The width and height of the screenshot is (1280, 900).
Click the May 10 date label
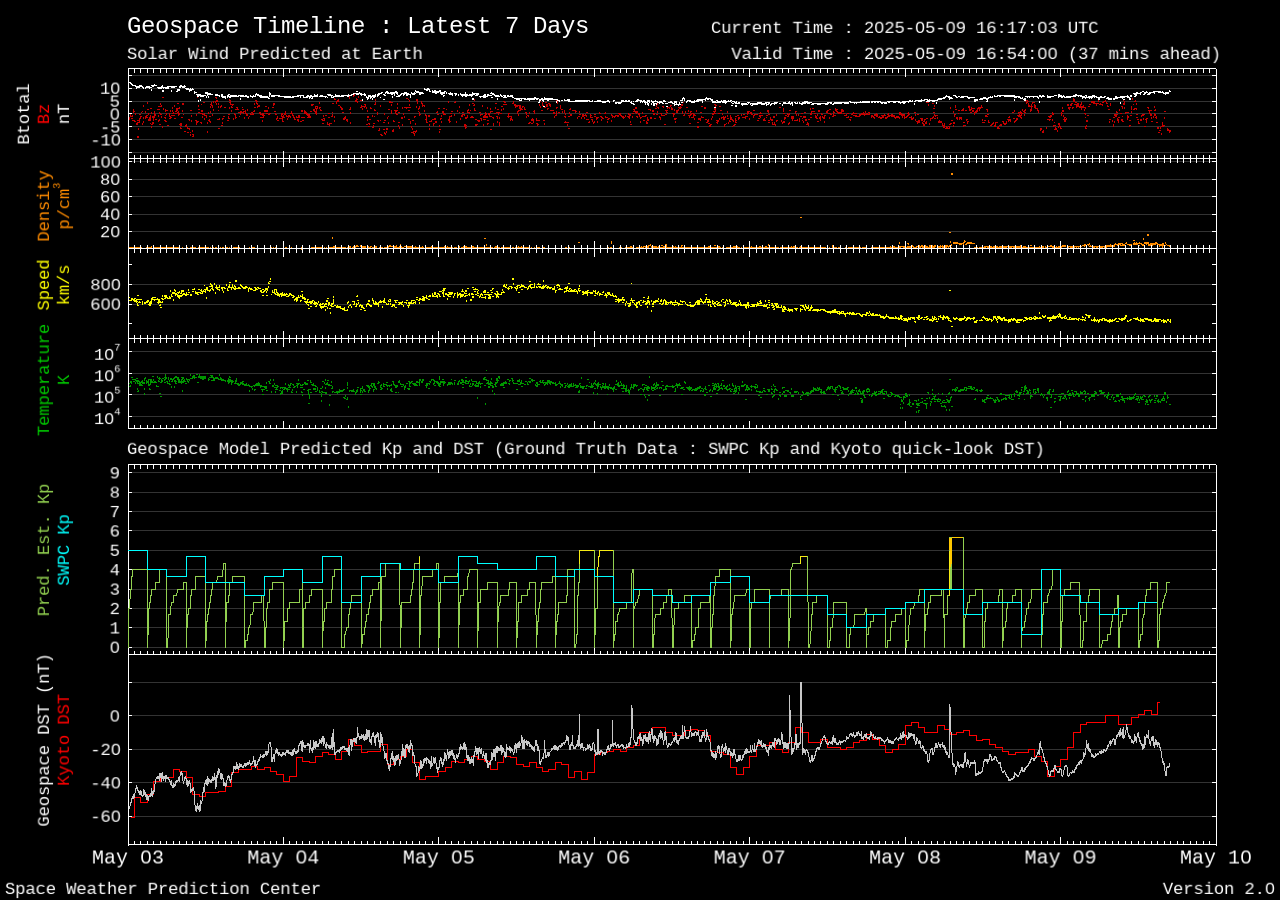coord(1216,857)
